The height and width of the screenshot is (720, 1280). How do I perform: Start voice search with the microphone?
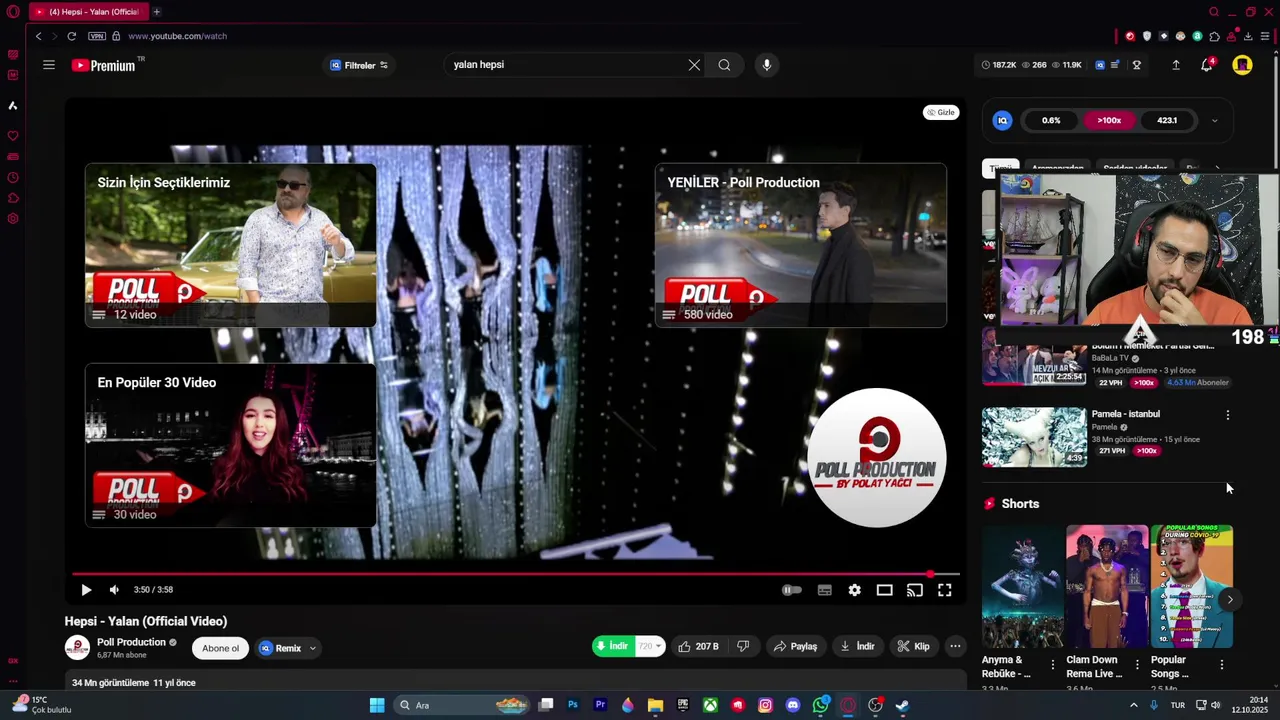coord(767,65)
